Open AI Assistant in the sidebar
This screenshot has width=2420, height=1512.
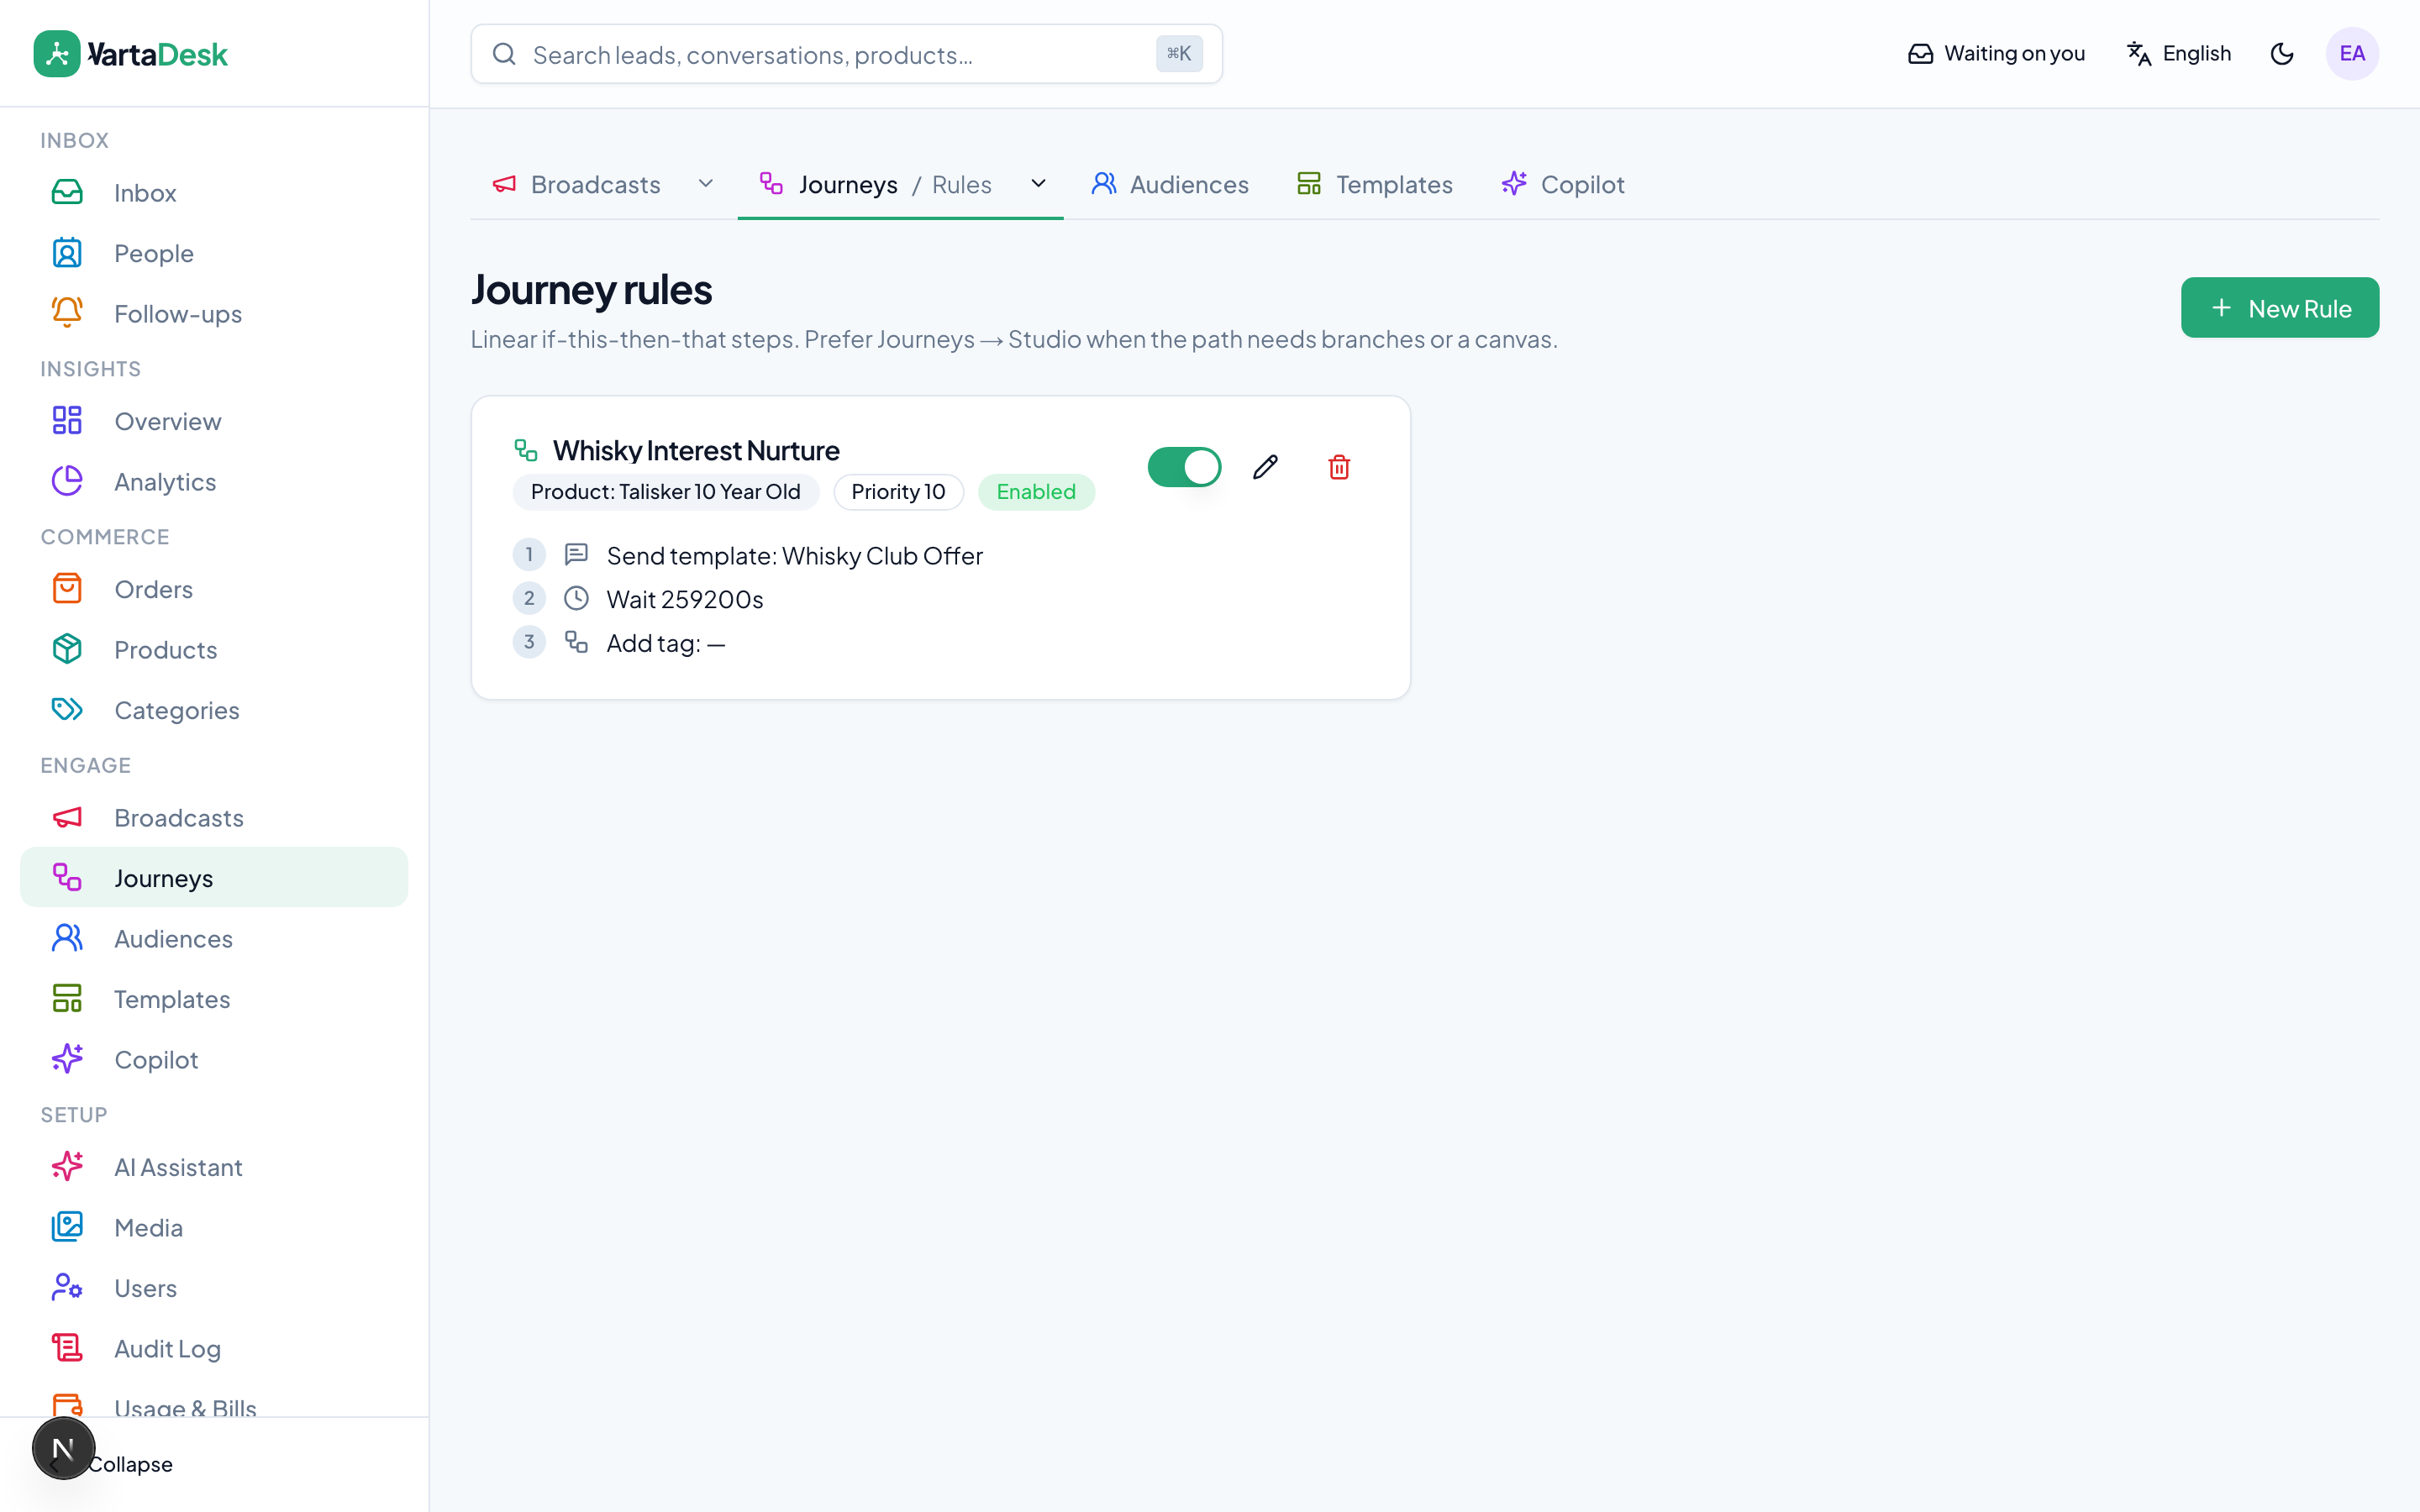tap(214, 1167)
